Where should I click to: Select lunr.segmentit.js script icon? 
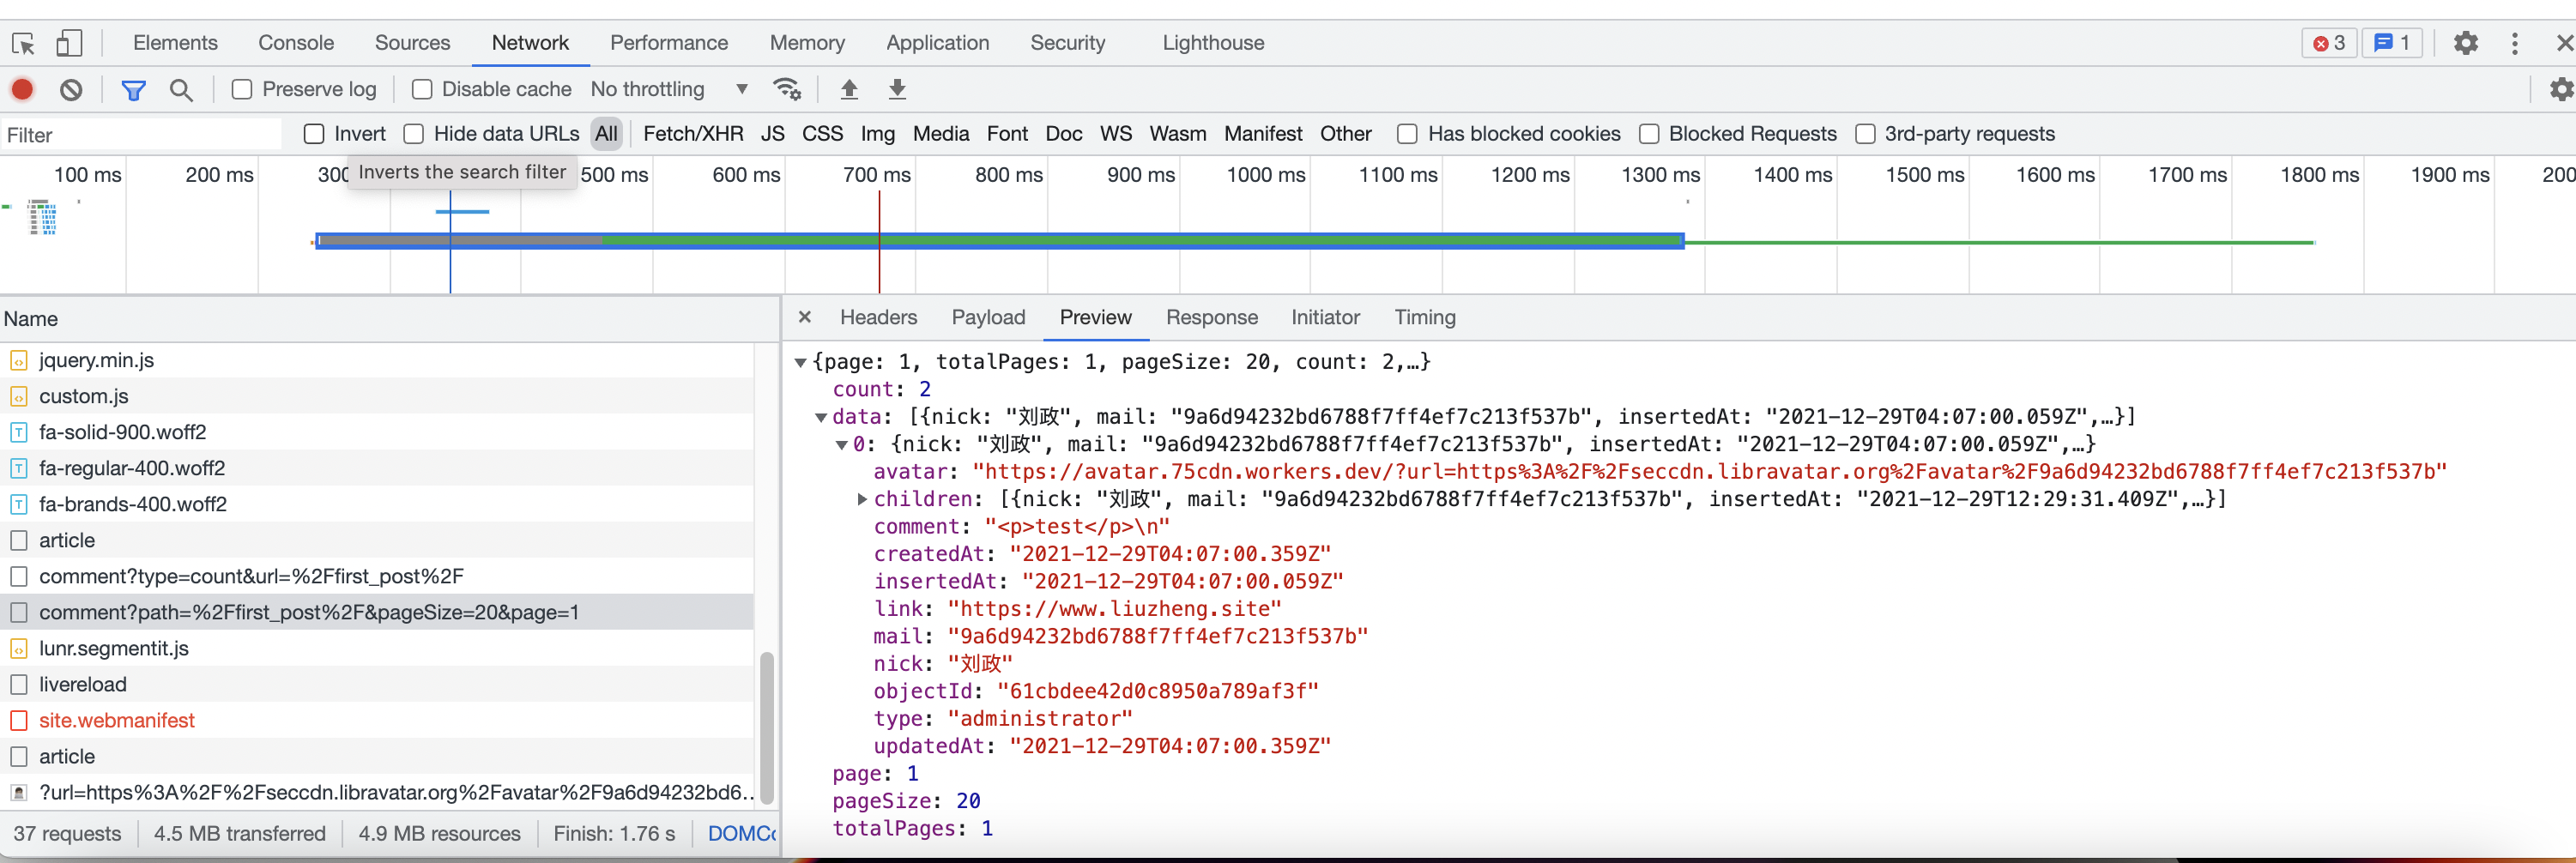(19, 648)
